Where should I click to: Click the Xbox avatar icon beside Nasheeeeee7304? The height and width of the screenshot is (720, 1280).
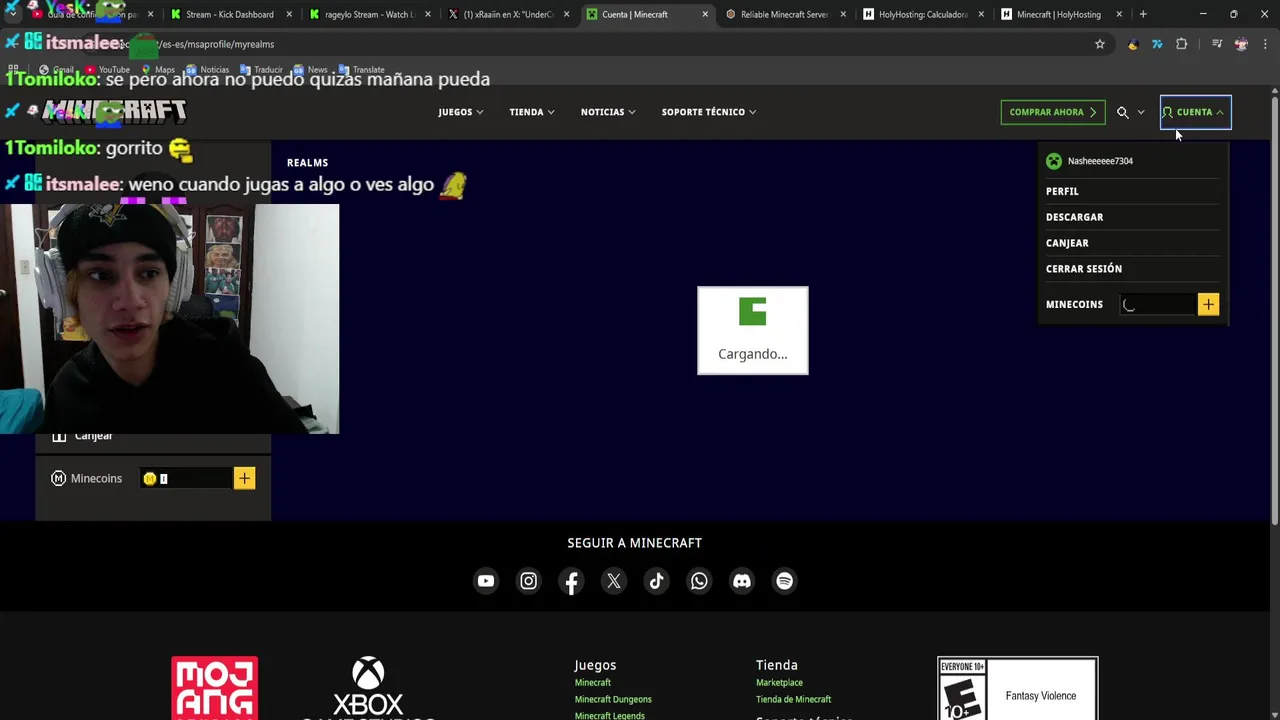[x=1054, y=161]
